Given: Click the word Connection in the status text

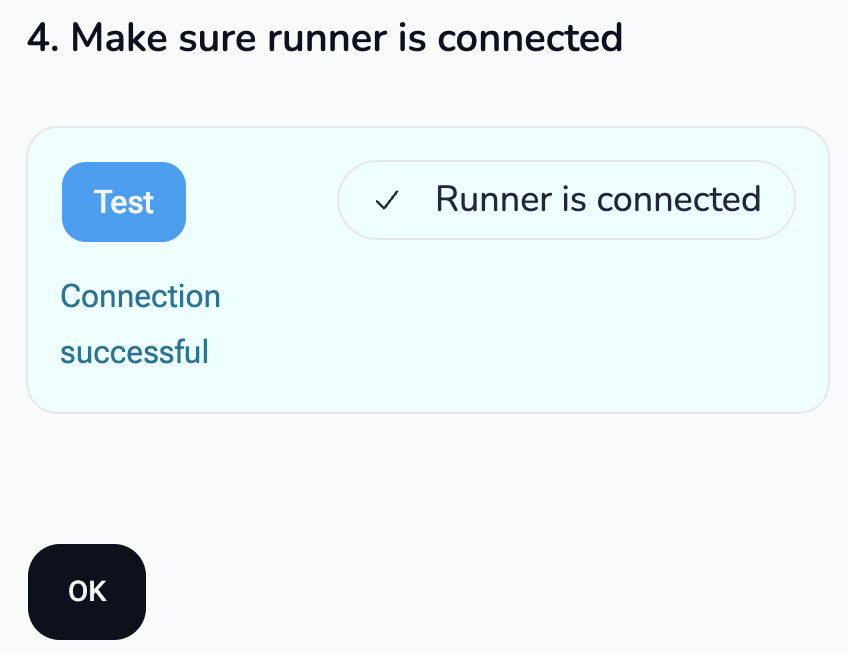Looking at the screenshot, I should [x=140, y=296].
